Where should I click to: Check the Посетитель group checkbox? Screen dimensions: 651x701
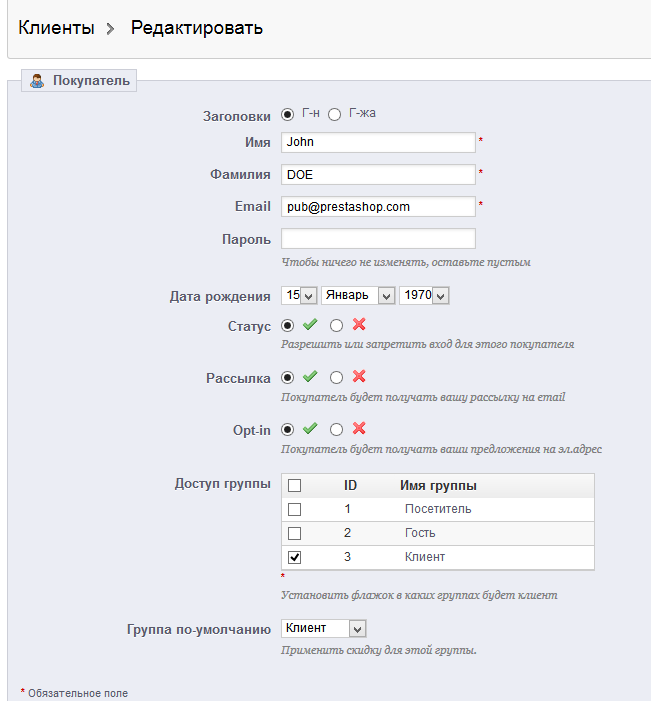tap(295, 509)
